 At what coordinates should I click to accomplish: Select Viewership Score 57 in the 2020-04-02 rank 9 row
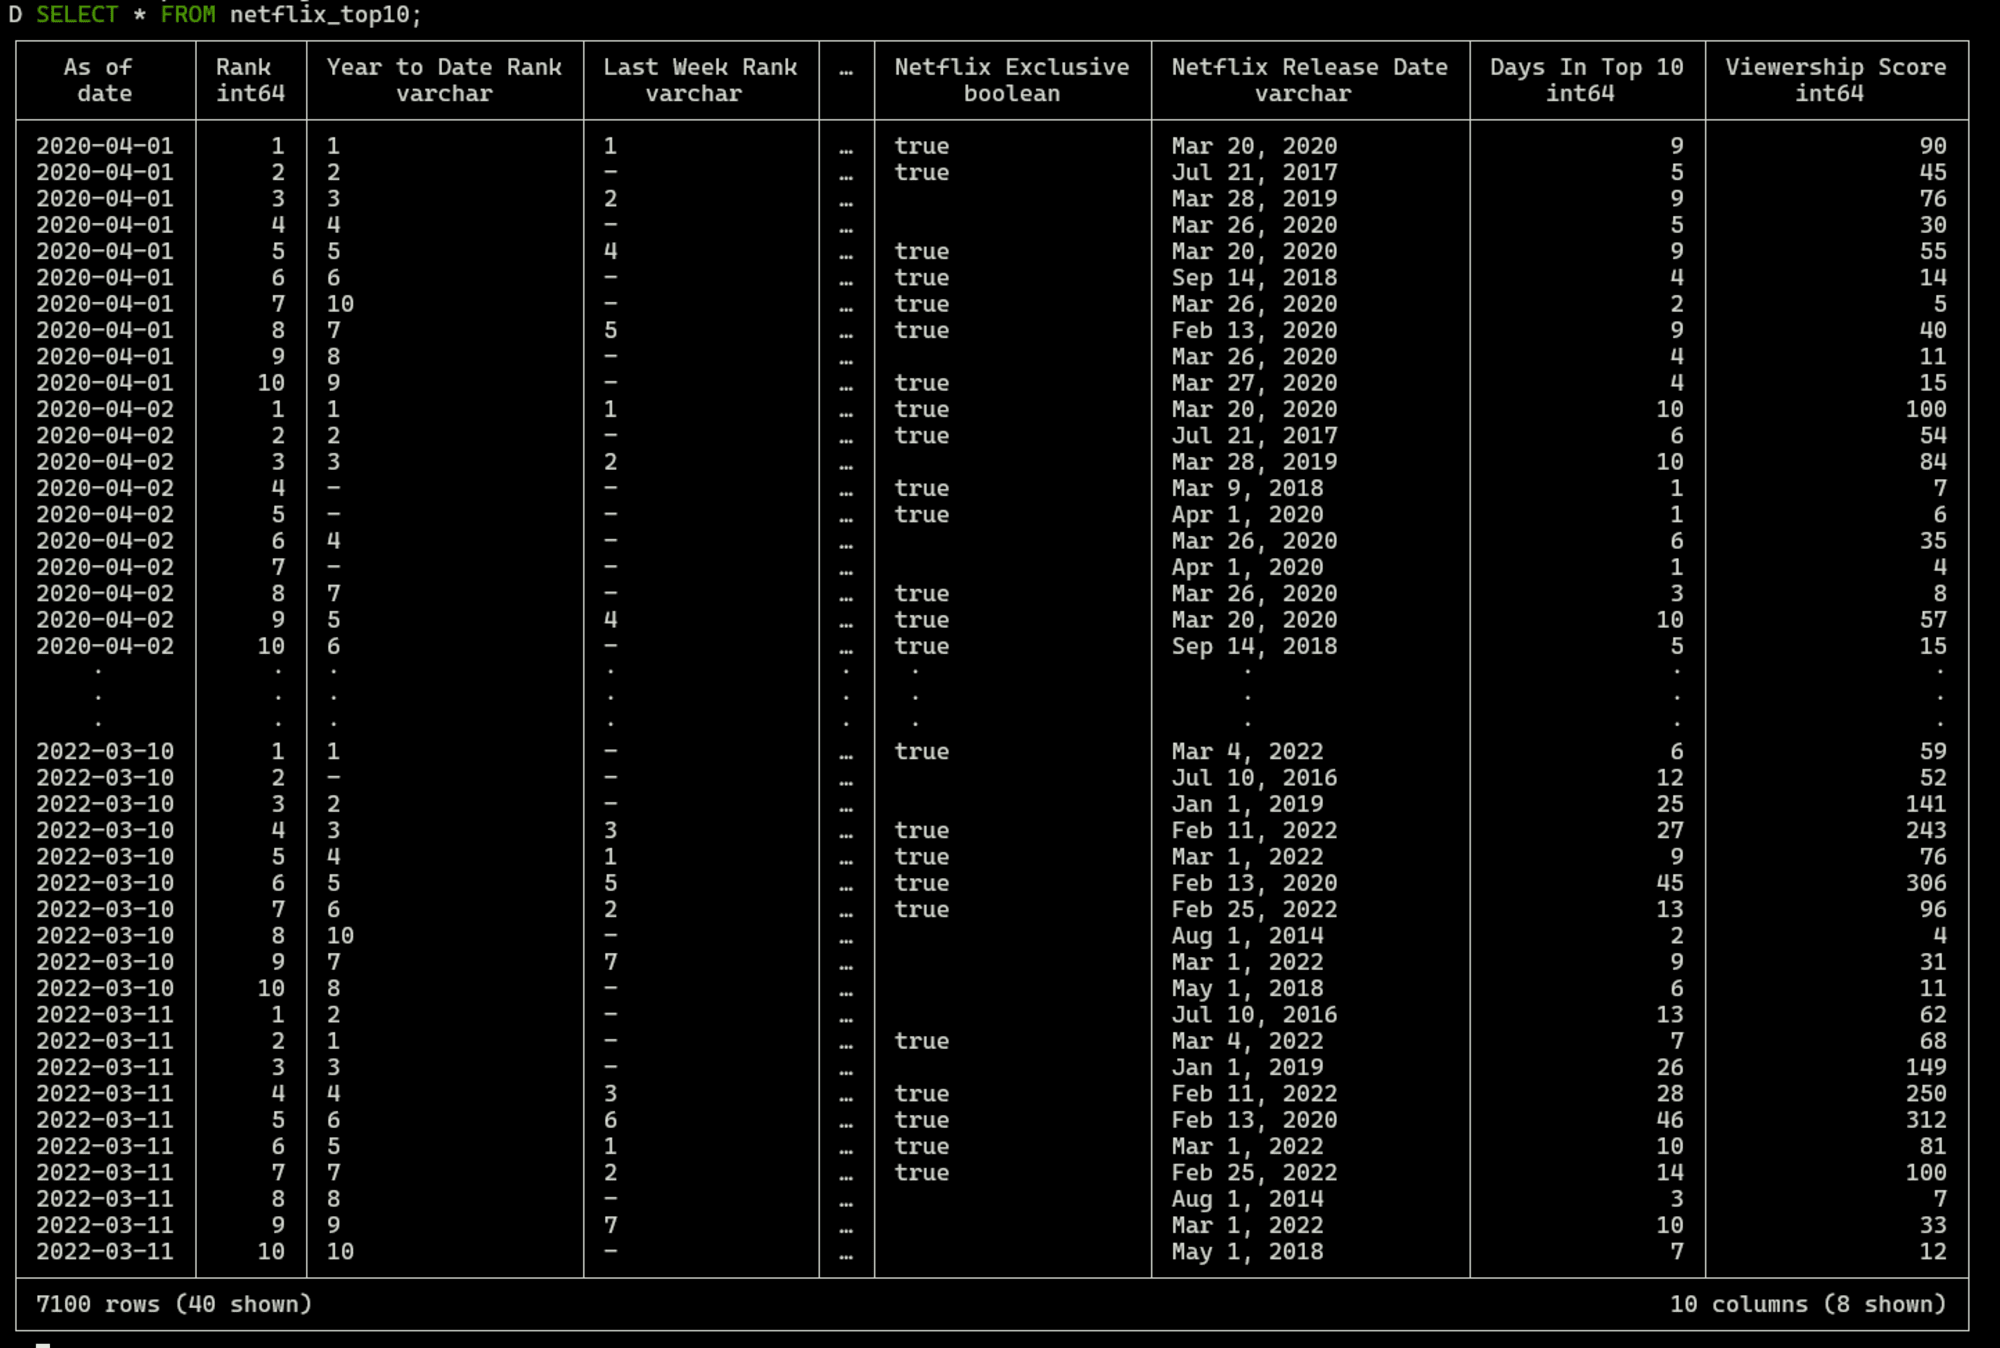pos(1933,620)
